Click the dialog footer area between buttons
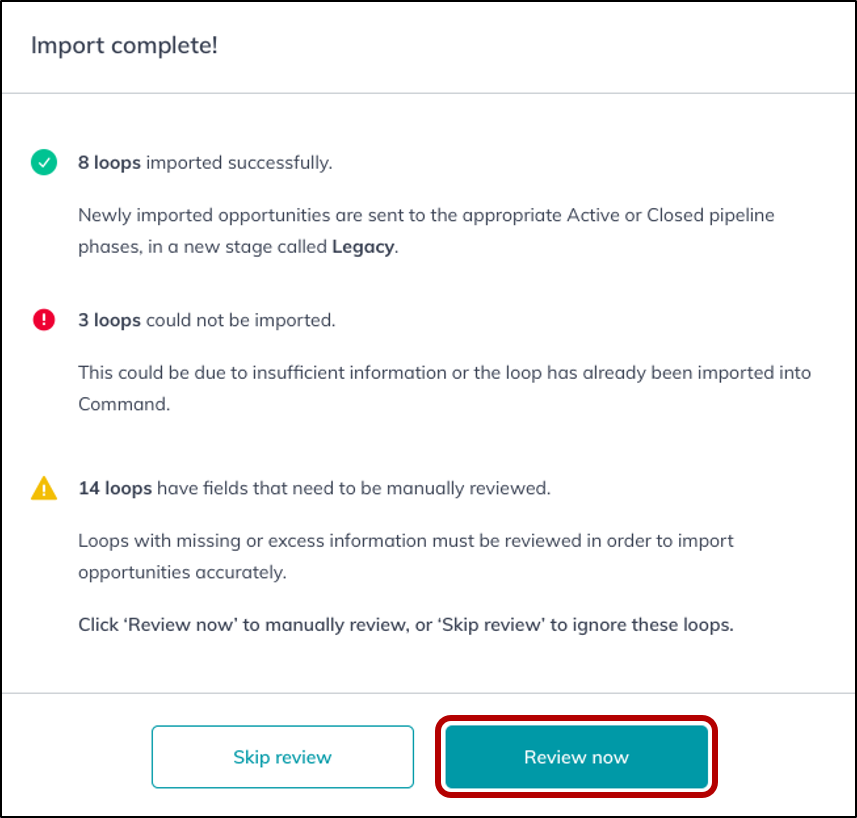857x818 pixels. 427,757
